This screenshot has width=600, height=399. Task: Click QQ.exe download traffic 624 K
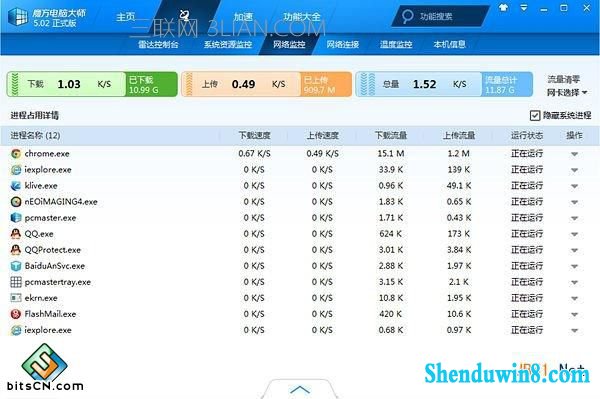click(x=391, y=234)
